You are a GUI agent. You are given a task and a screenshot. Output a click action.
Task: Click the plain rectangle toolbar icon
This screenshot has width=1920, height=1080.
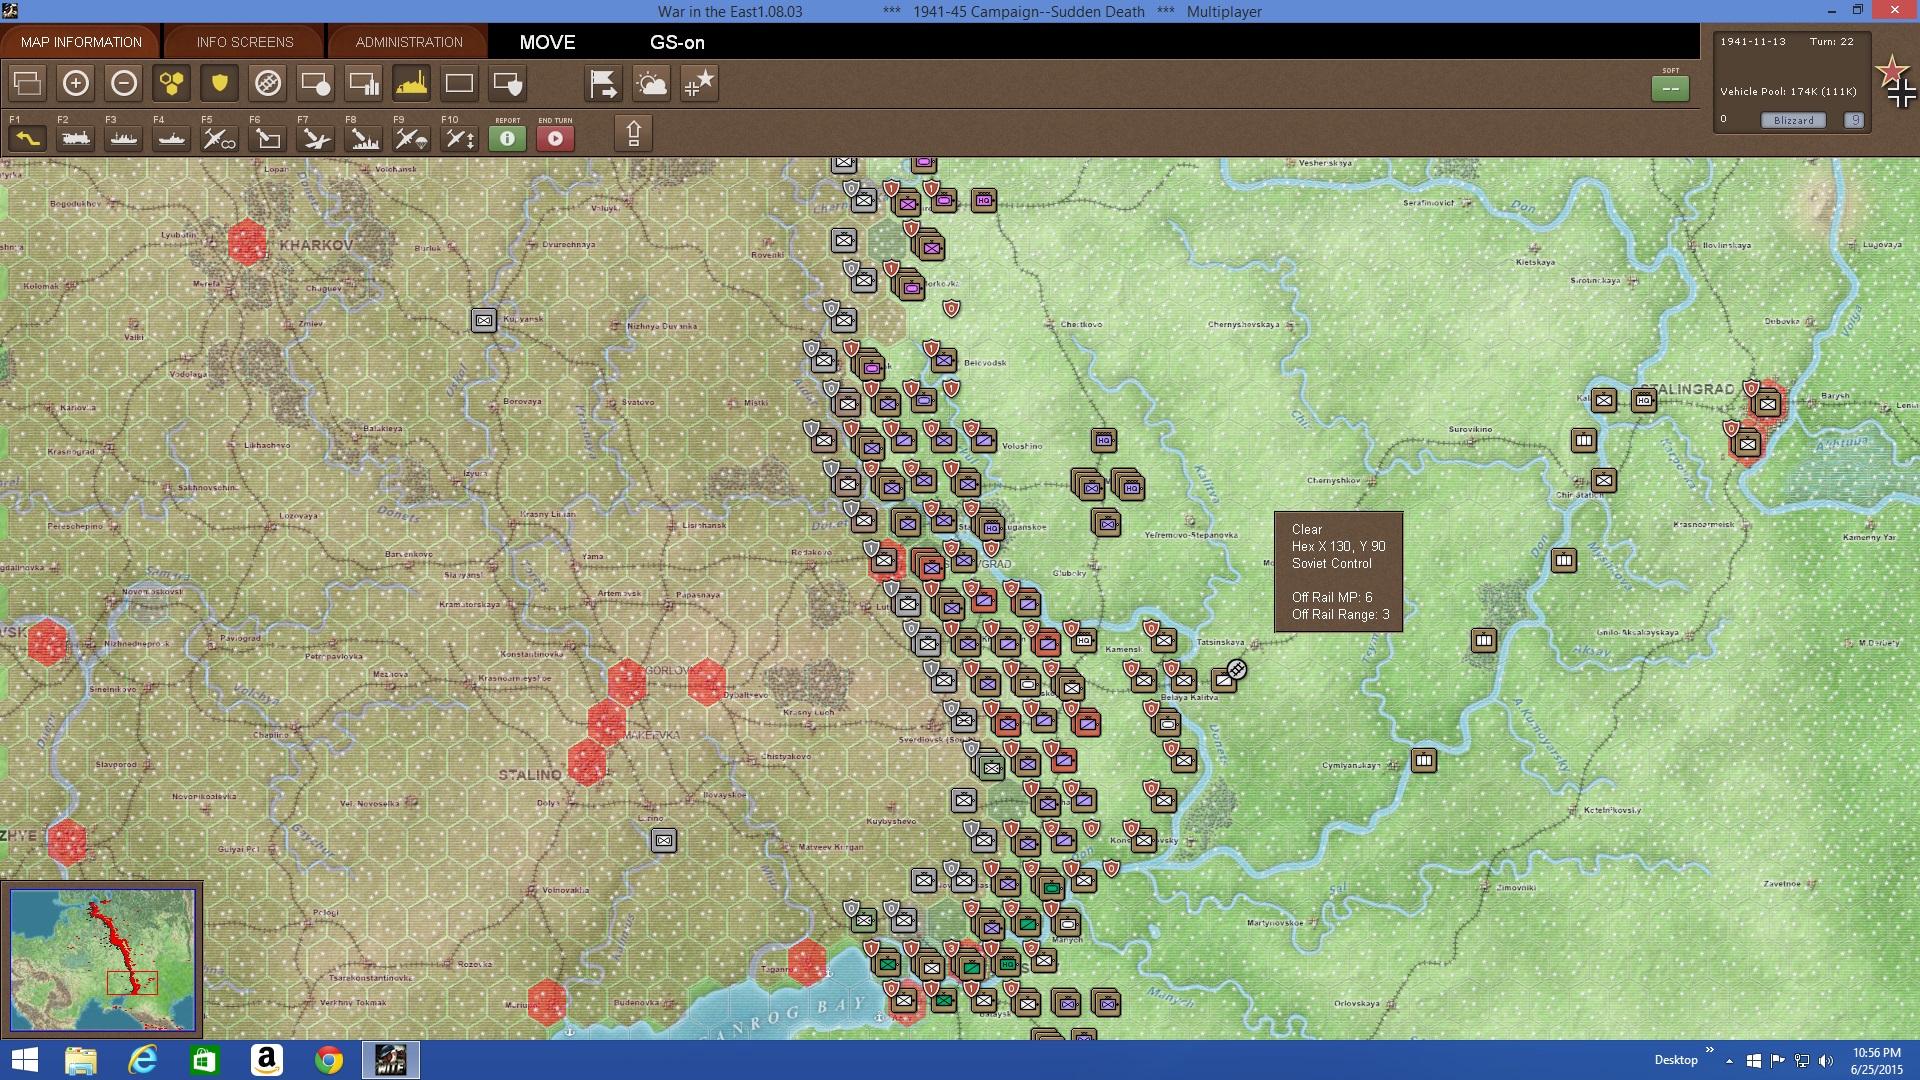[460, 83]
